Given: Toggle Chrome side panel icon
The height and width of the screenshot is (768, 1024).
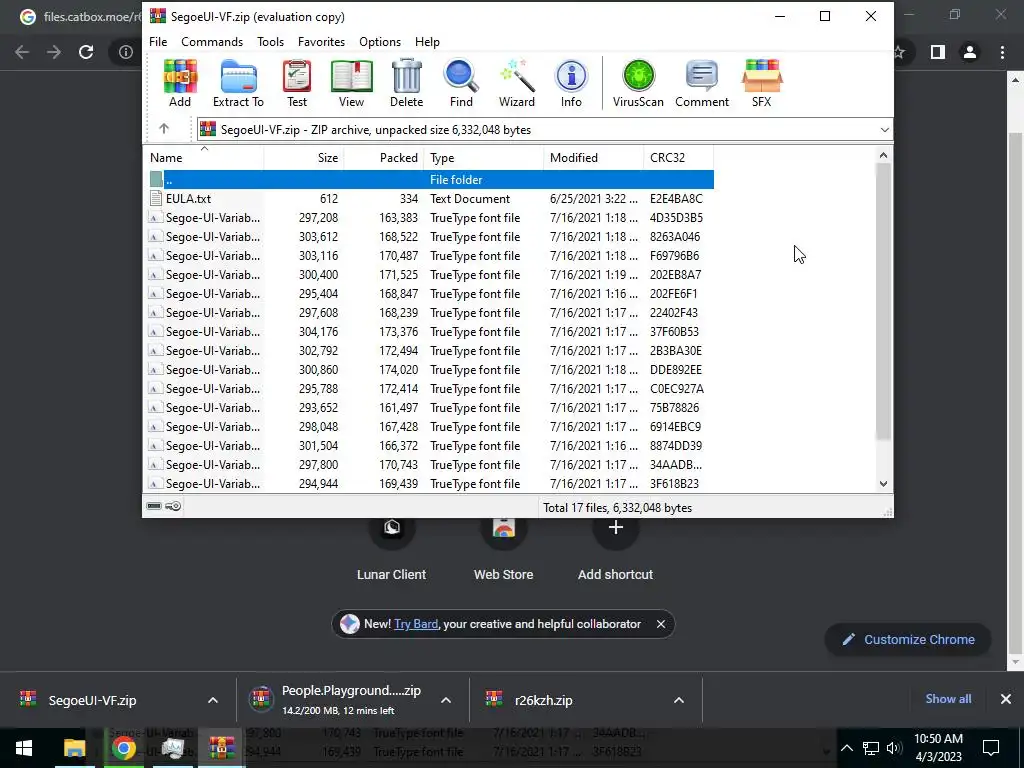Looking at the screenshot, I should coord(938,52).
